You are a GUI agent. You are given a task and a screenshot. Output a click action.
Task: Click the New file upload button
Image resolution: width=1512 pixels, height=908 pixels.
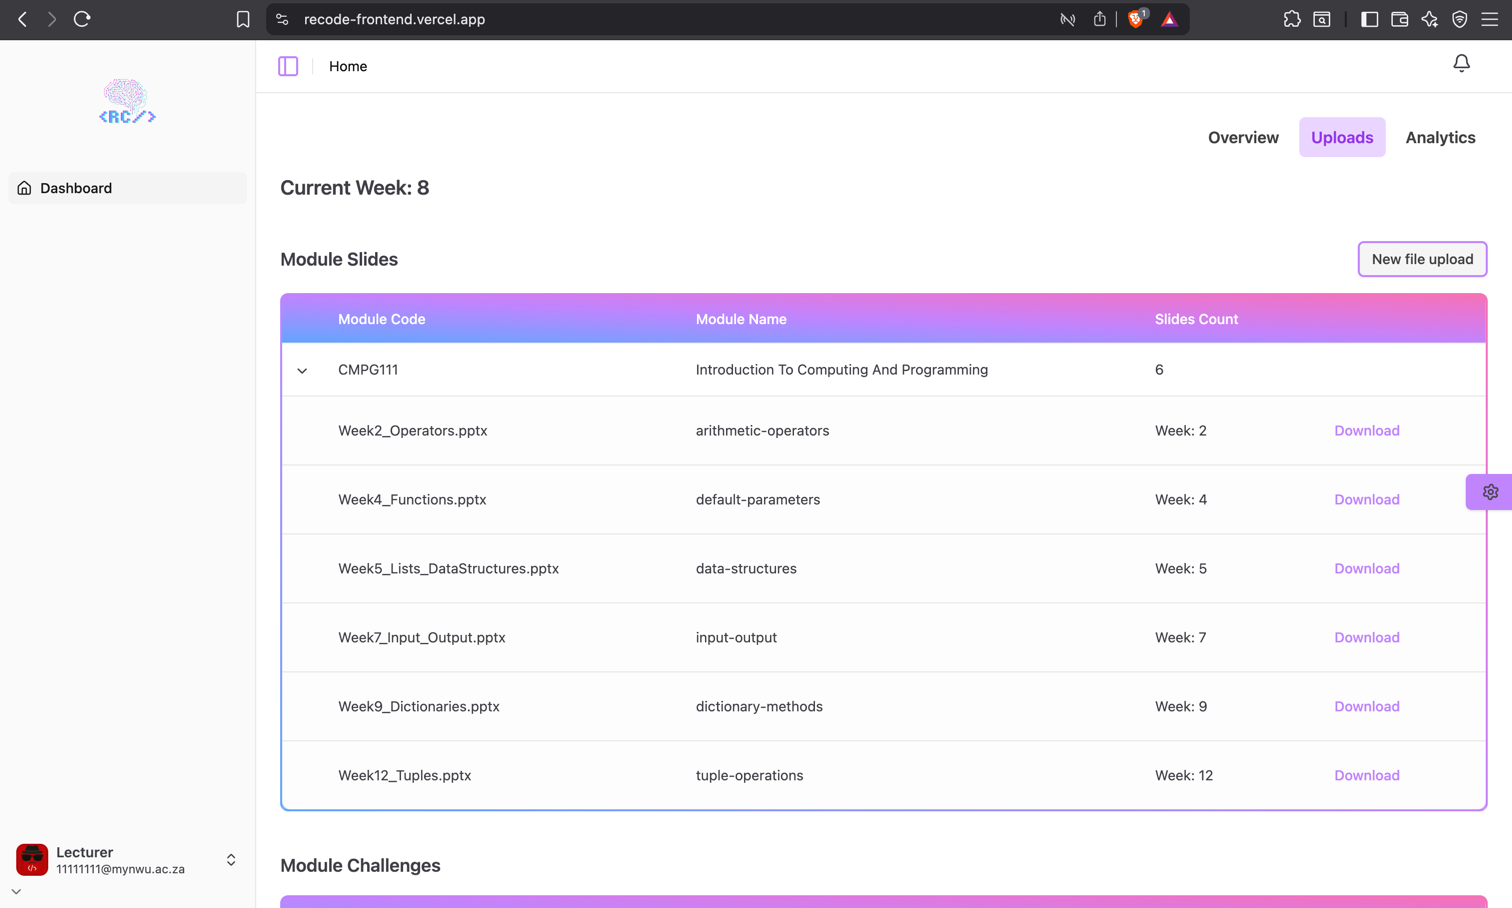tap(1422, 259)
